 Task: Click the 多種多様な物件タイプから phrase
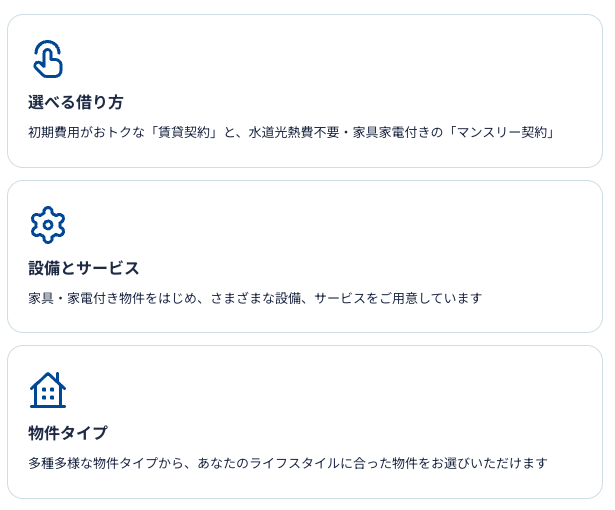point(106,463)
